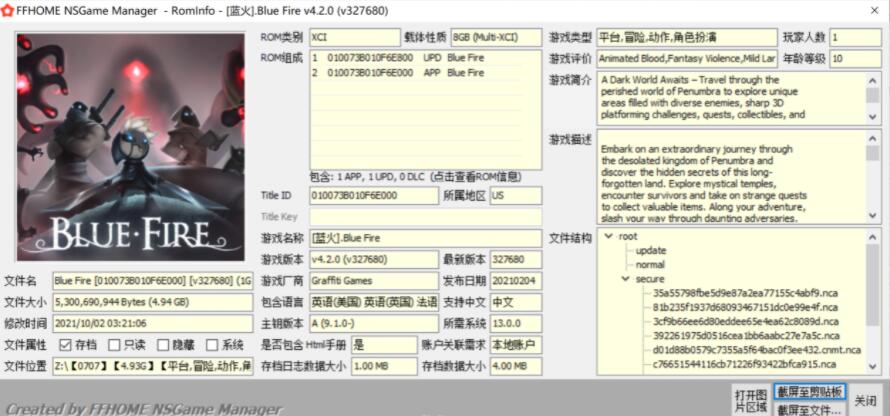Click the 游戏版本 v4.2.0 field

pyautogui.click(x=374, y=259)
